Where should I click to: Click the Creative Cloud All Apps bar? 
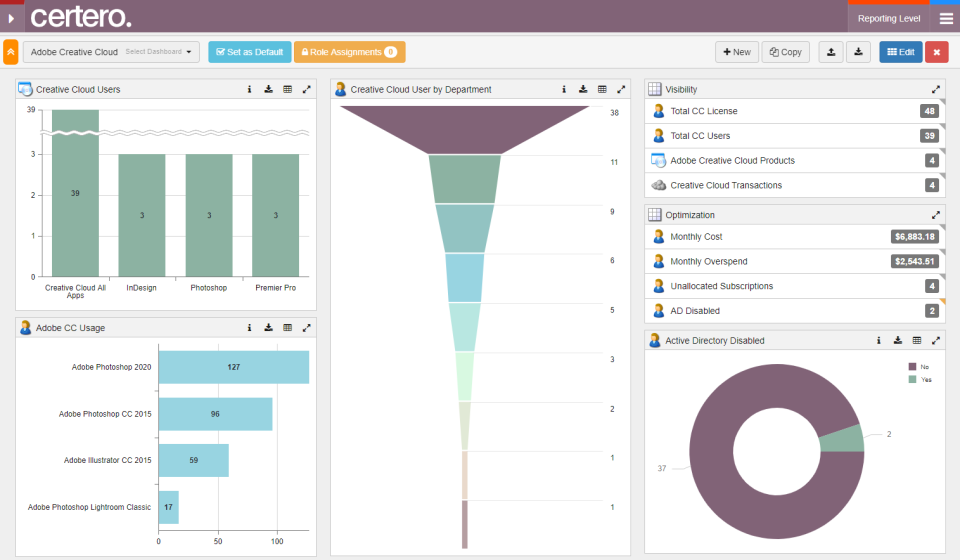pos(75,193)
